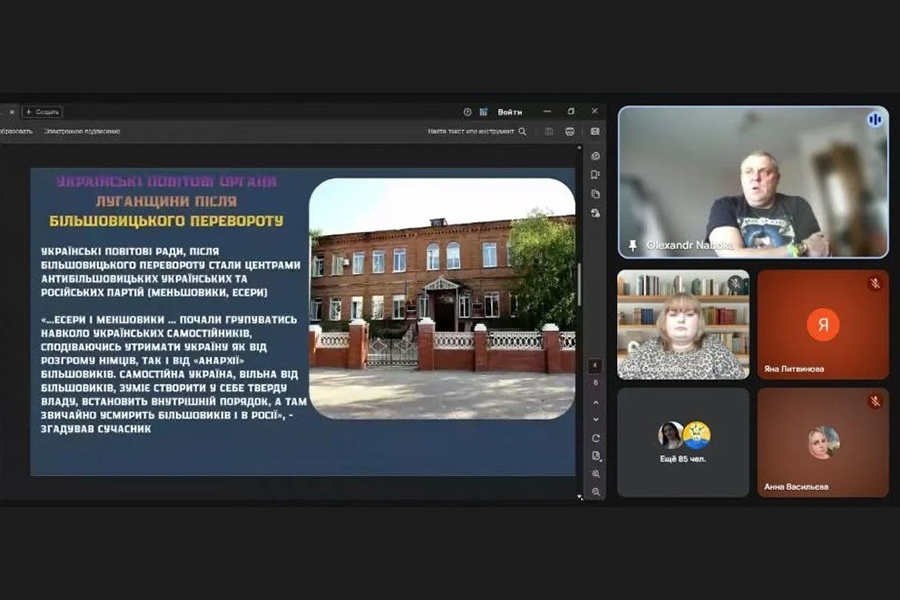Go to previous page using up chevron
The height and width of the screenshot is (600, 900).
[x=595, y=402]
